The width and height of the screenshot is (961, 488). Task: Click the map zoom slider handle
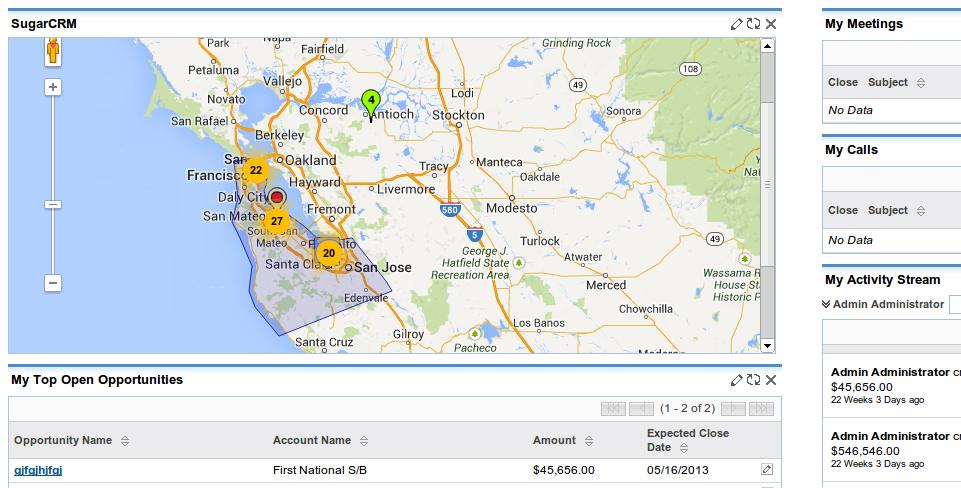point(53,204)
